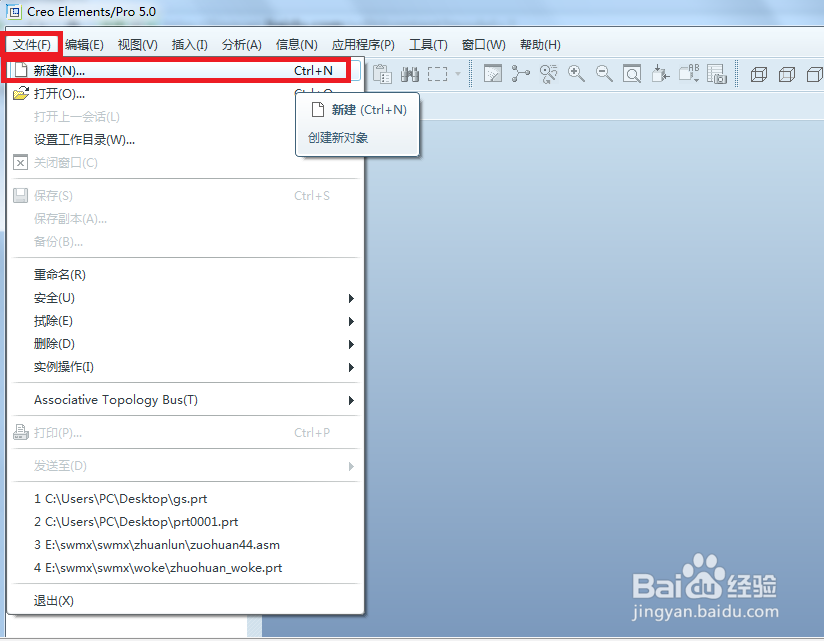The width and height of the screenshot is (824, 641).
Task: Open the 分析(A) menu
Action: [241, 45]
